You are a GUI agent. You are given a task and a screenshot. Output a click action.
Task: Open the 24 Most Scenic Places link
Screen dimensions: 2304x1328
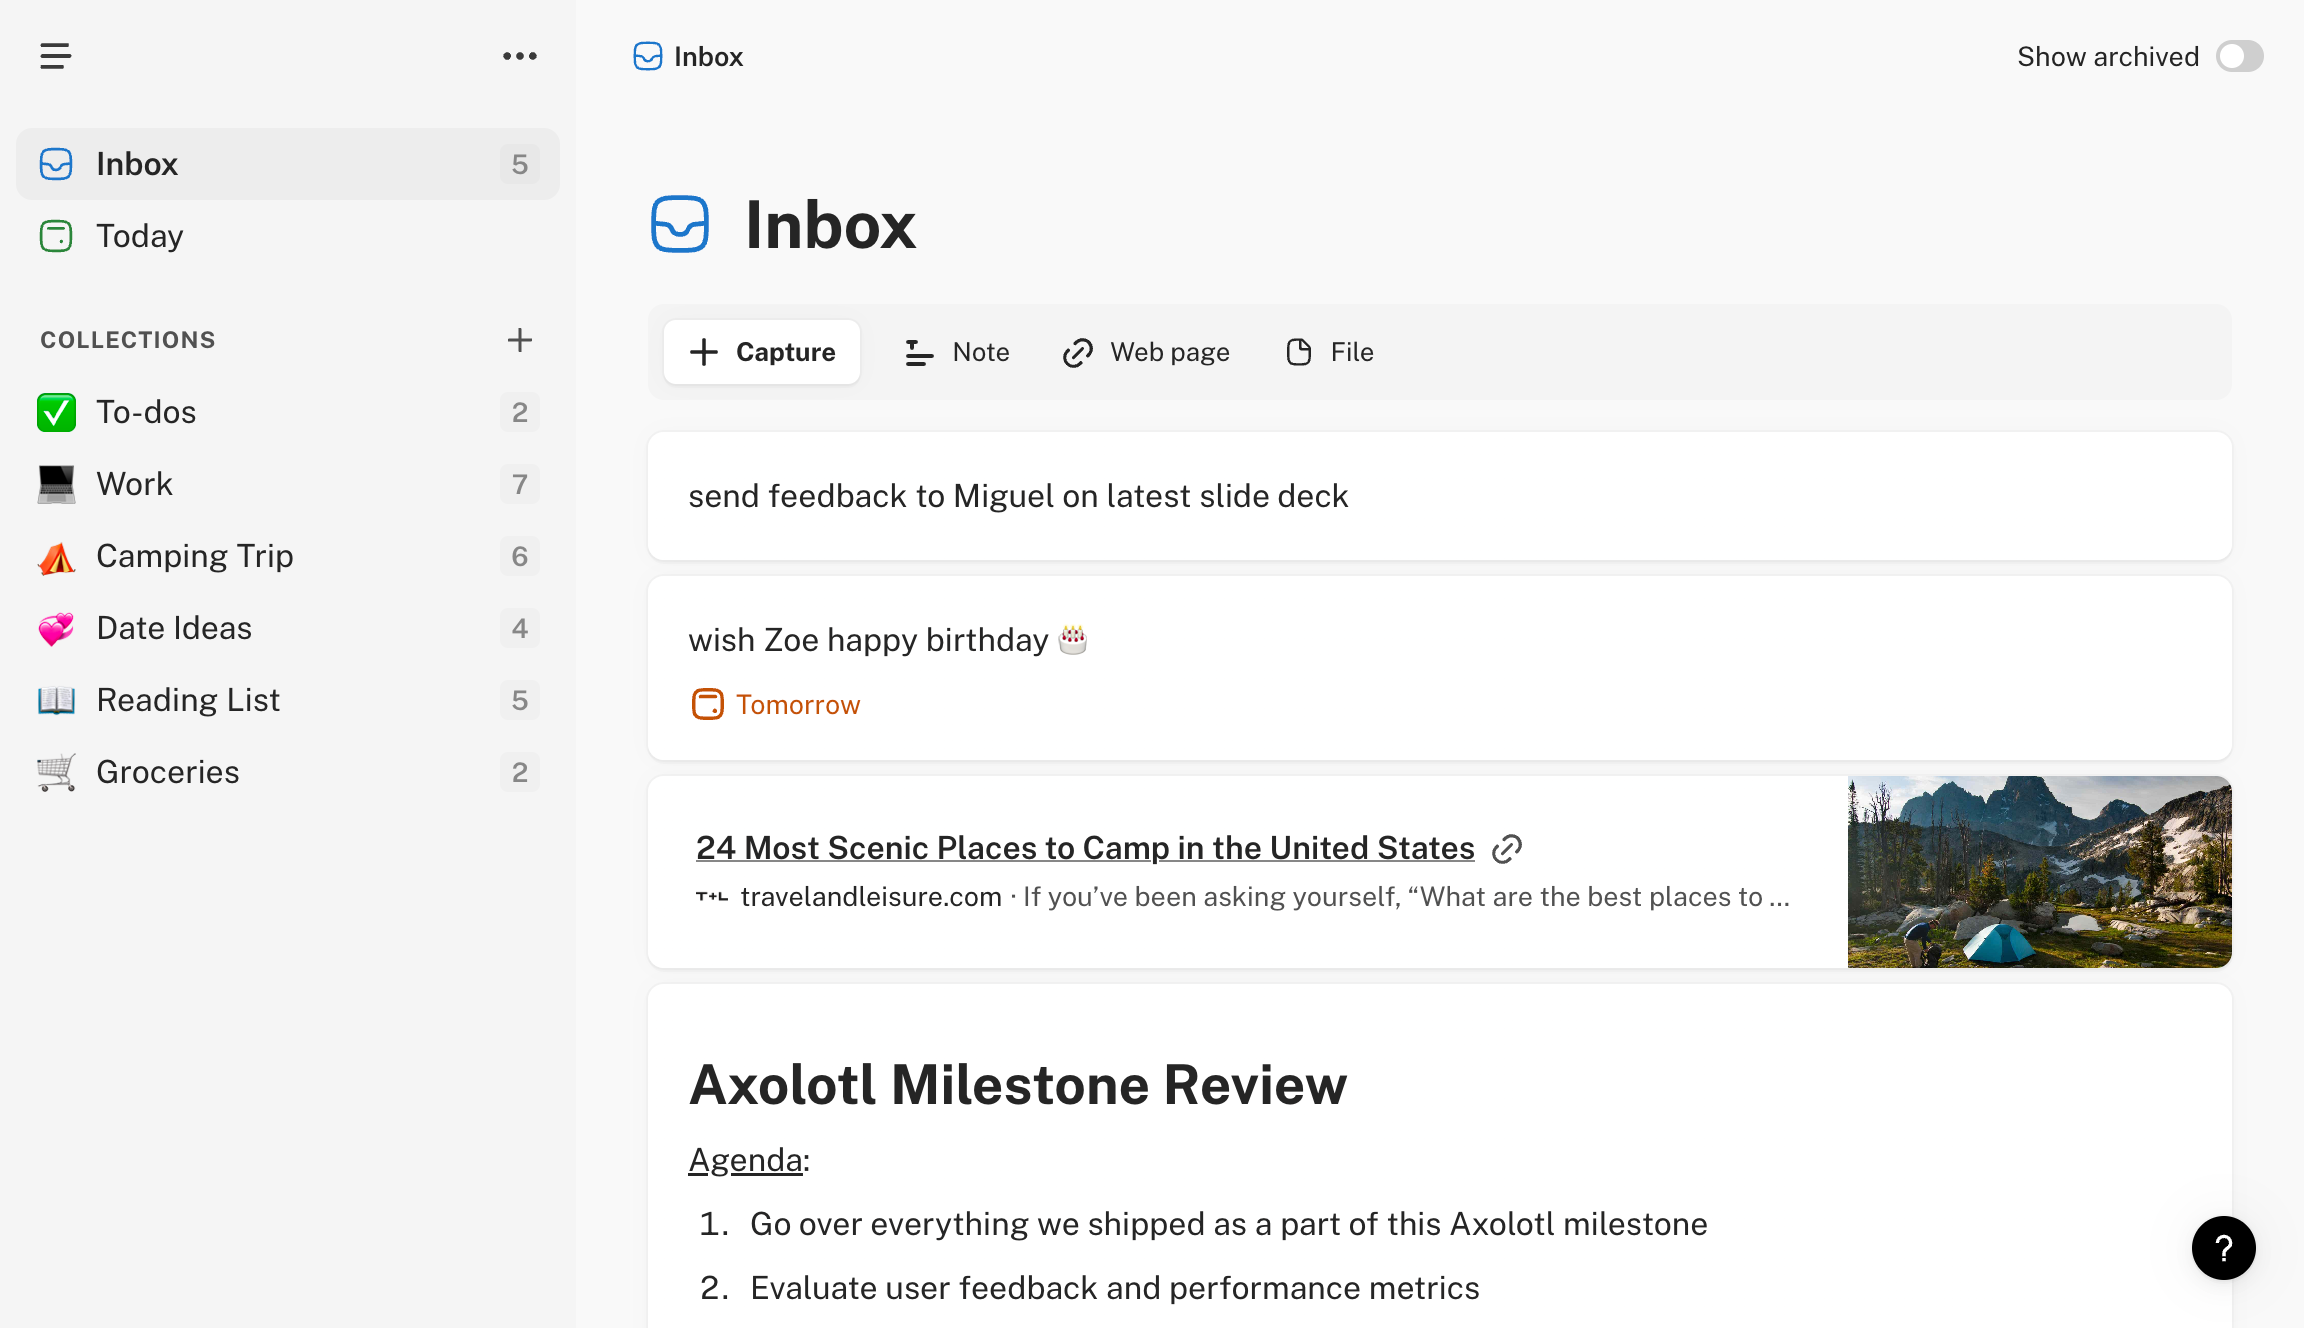tap(1085, 848)
